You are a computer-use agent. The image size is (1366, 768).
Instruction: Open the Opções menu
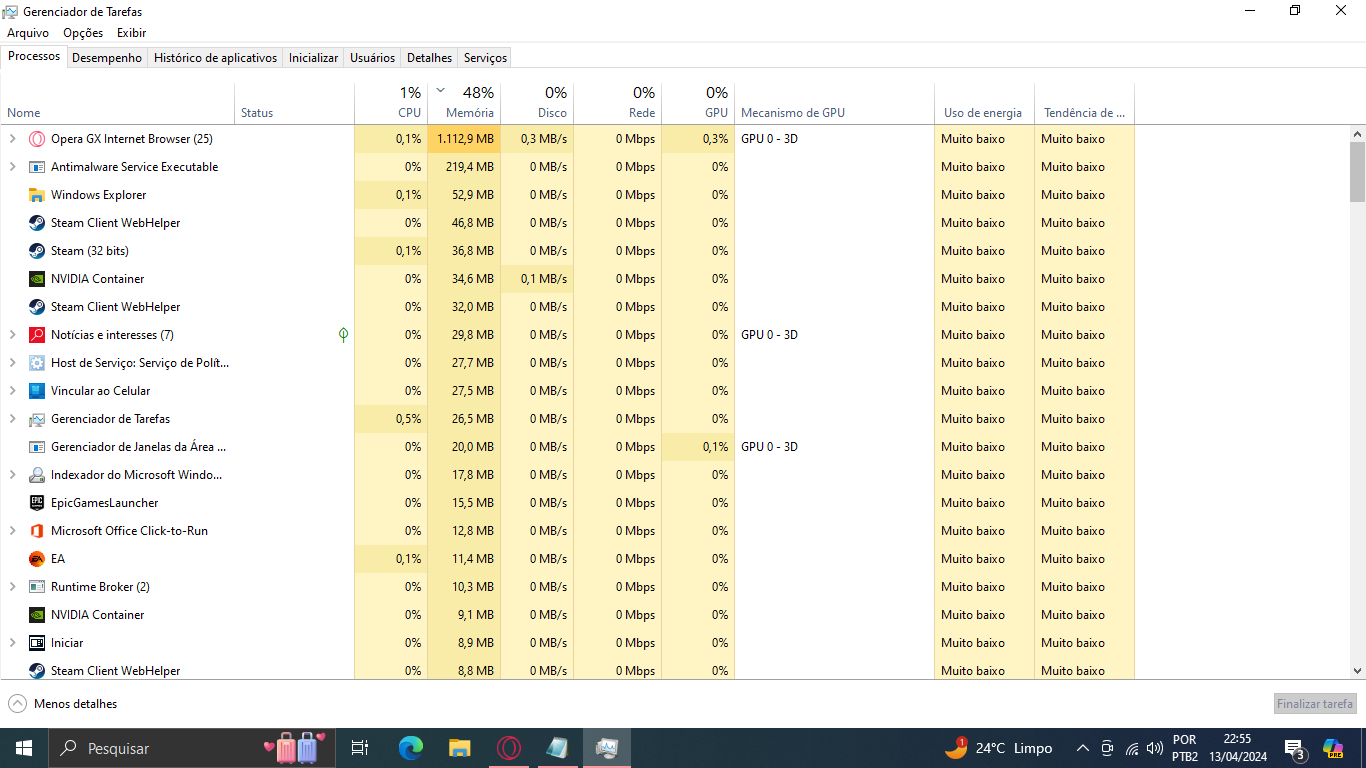[x=83, y=33]
